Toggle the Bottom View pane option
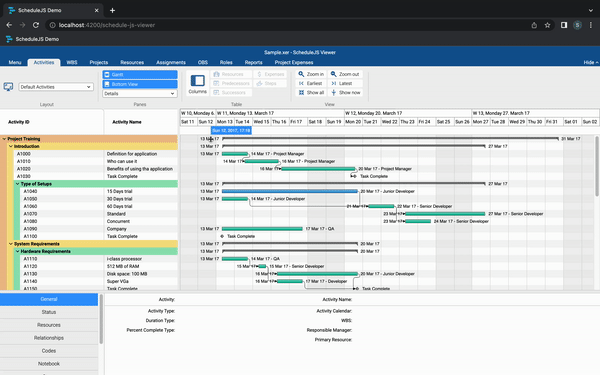Screen dimensions: 600x375 pos(140,84)
